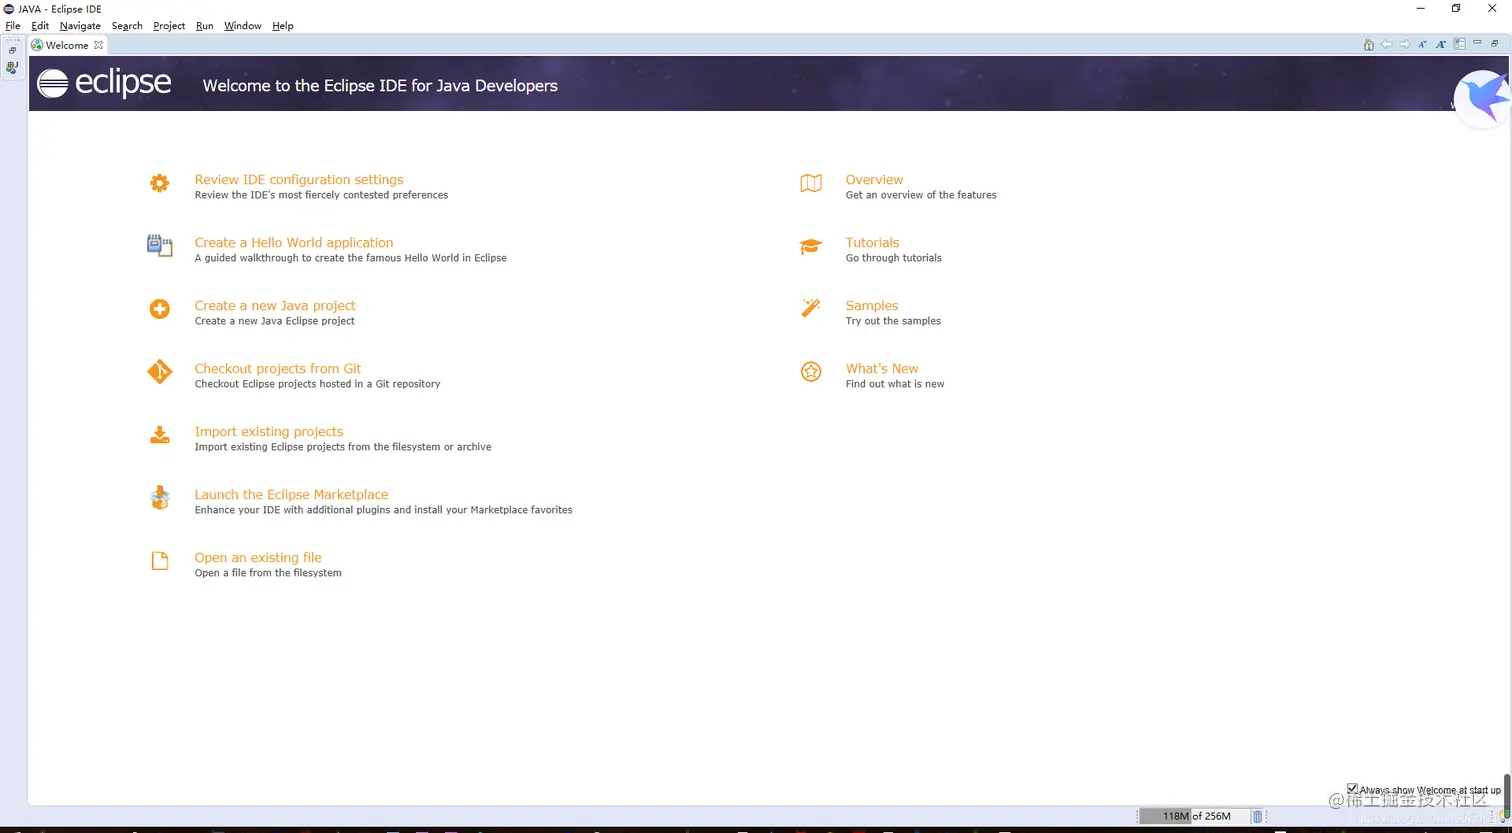Toggle the customize page layout icon
The width and height of the screenshot is (1512, 833).
point(1460,44)
